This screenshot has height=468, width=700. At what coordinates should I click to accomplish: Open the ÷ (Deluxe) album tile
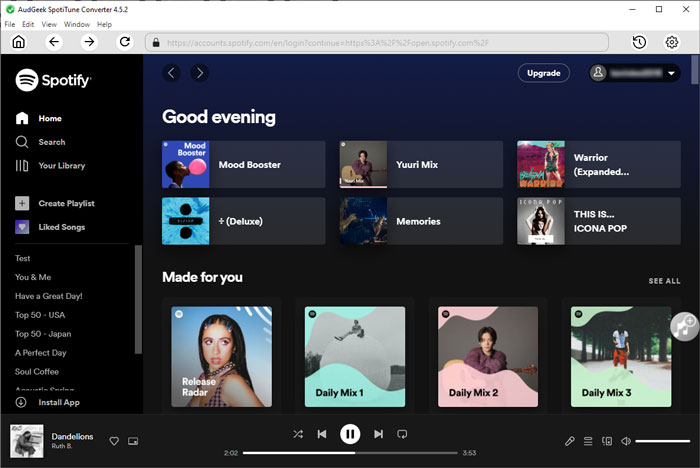pos(244,221)
